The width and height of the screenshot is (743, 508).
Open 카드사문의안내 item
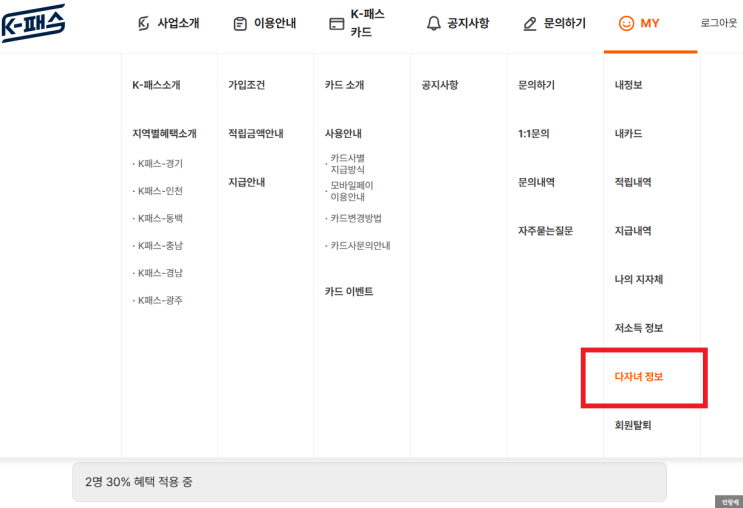(360, 246)
